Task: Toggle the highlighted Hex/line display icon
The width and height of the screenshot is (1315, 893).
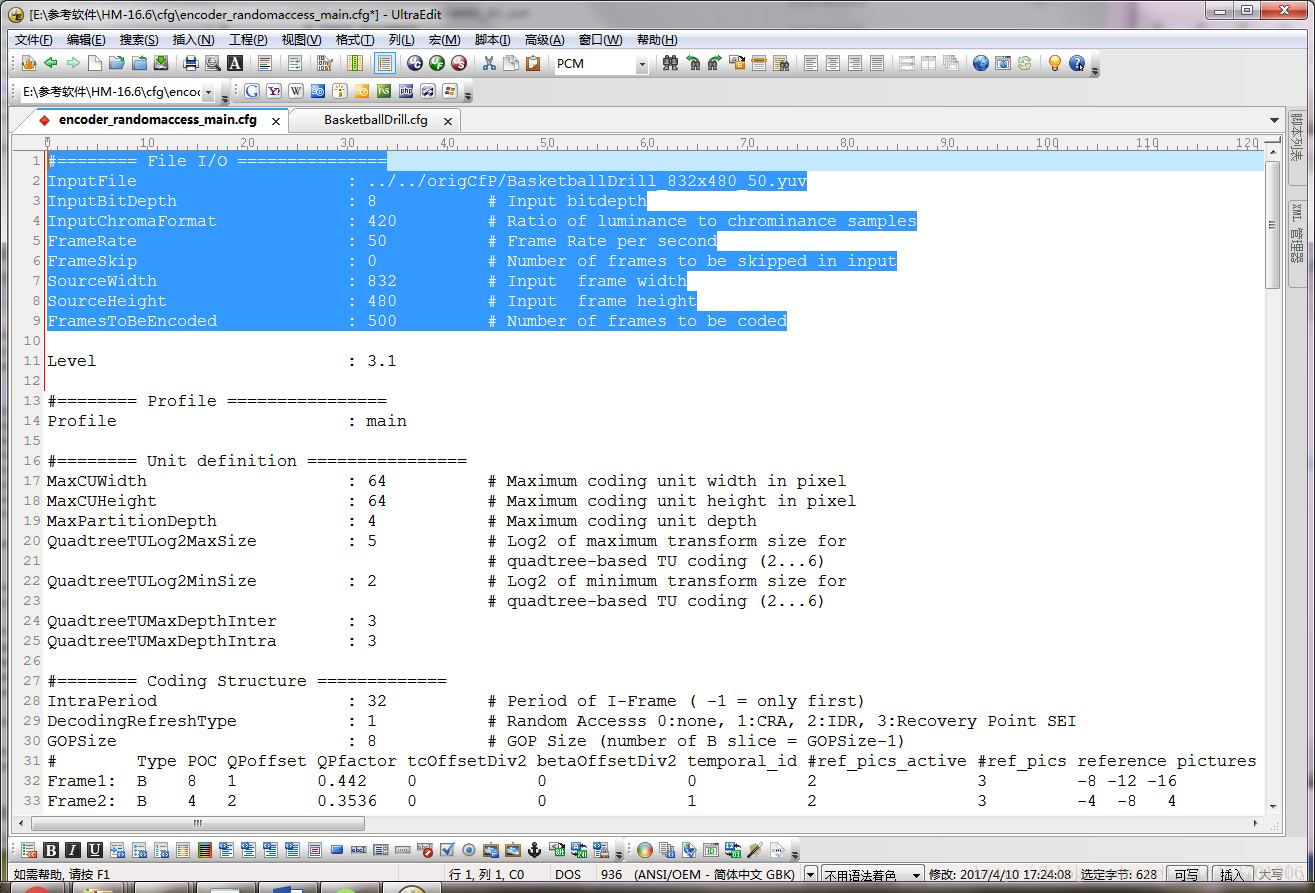Action: pos(384,63)
